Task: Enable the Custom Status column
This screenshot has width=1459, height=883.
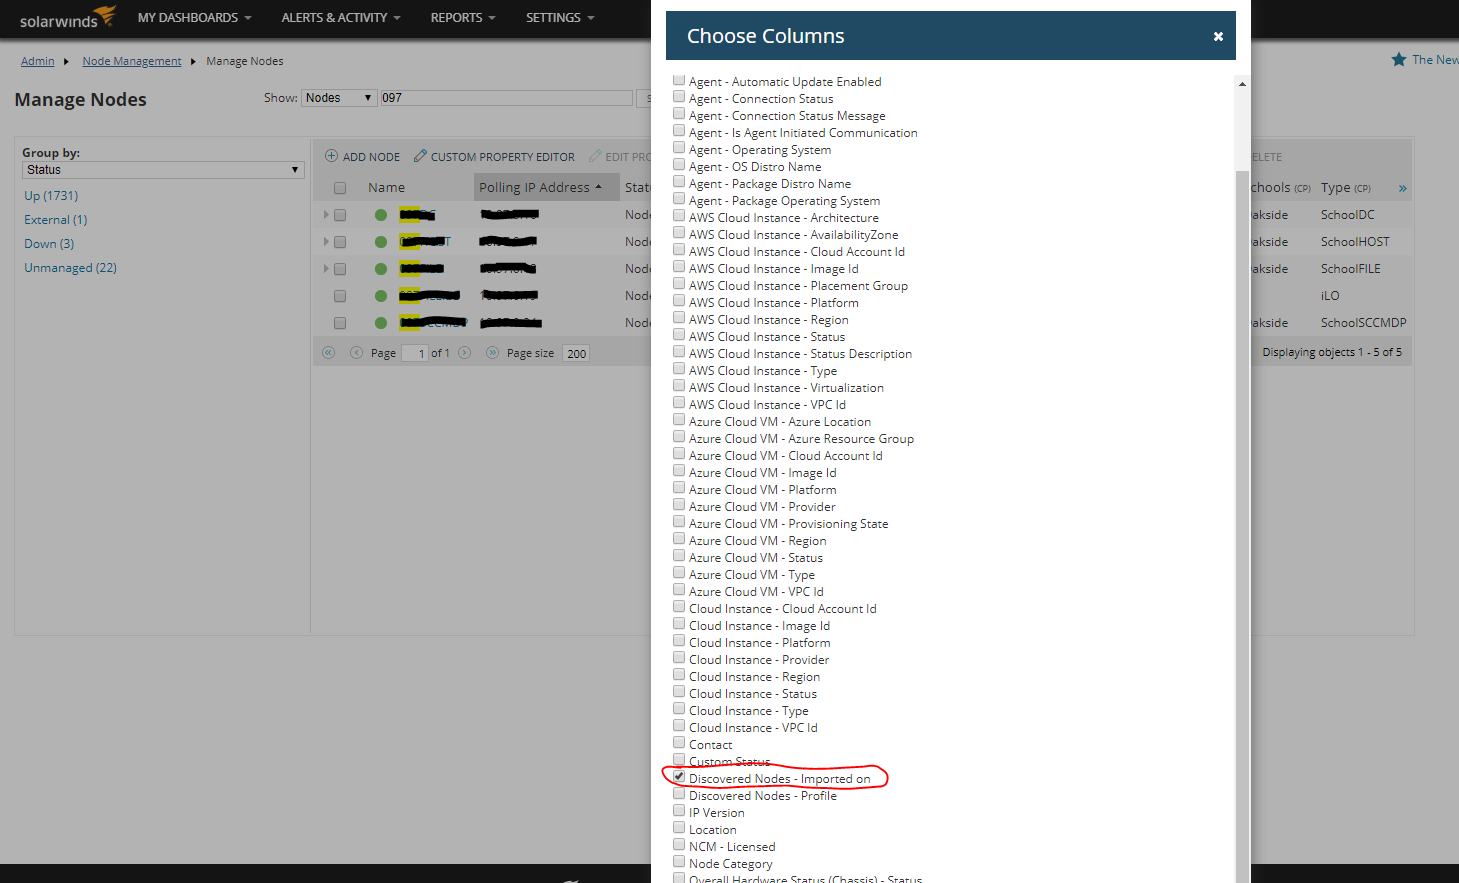Action: pyautogui.click(x=679, y=760)
